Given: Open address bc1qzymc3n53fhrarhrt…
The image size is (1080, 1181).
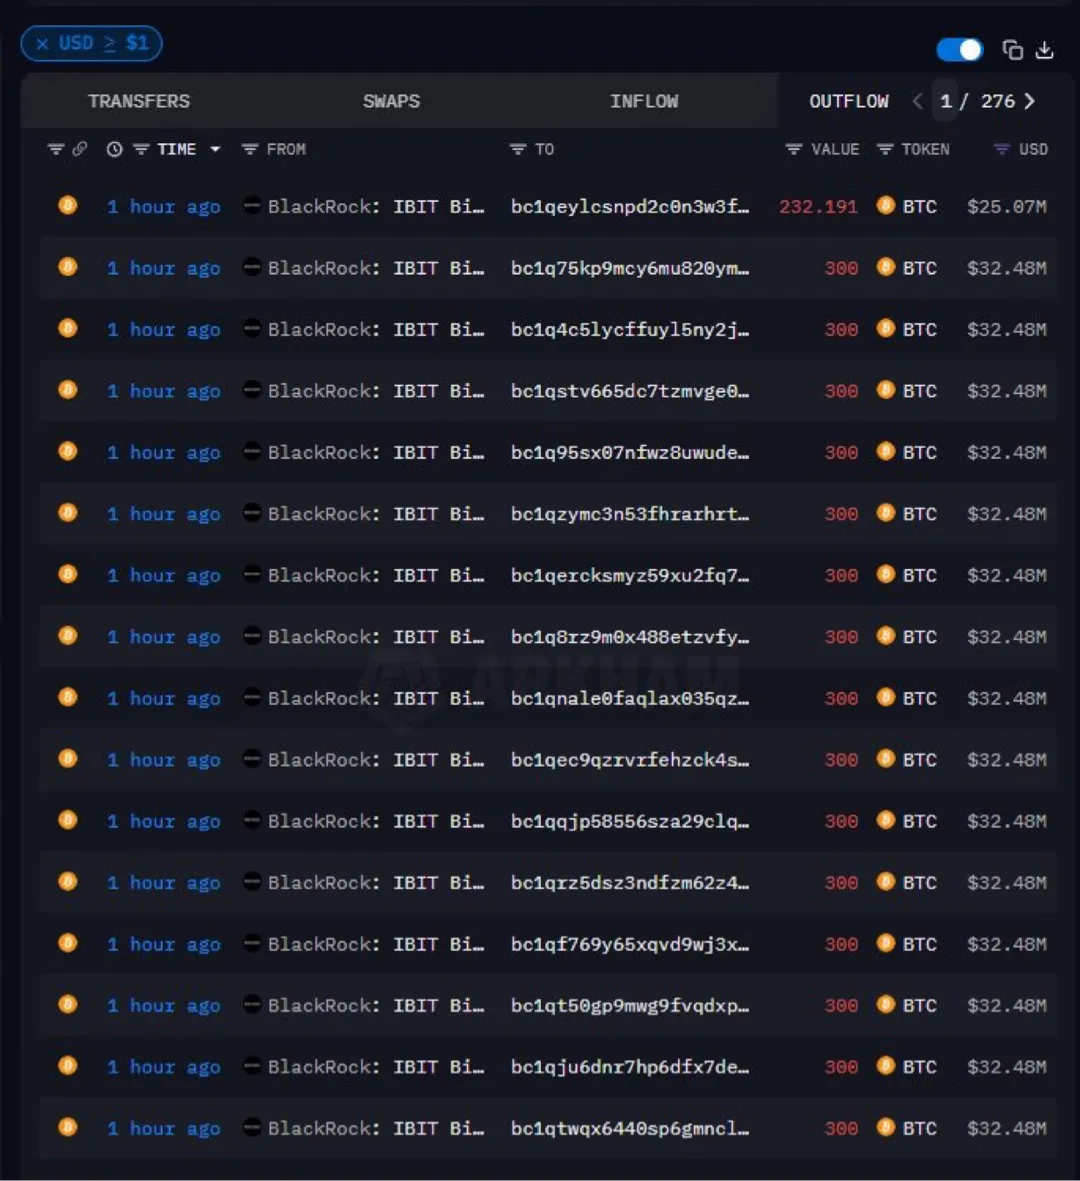Looking at the screenshot, I should click(x=630, y=514).
